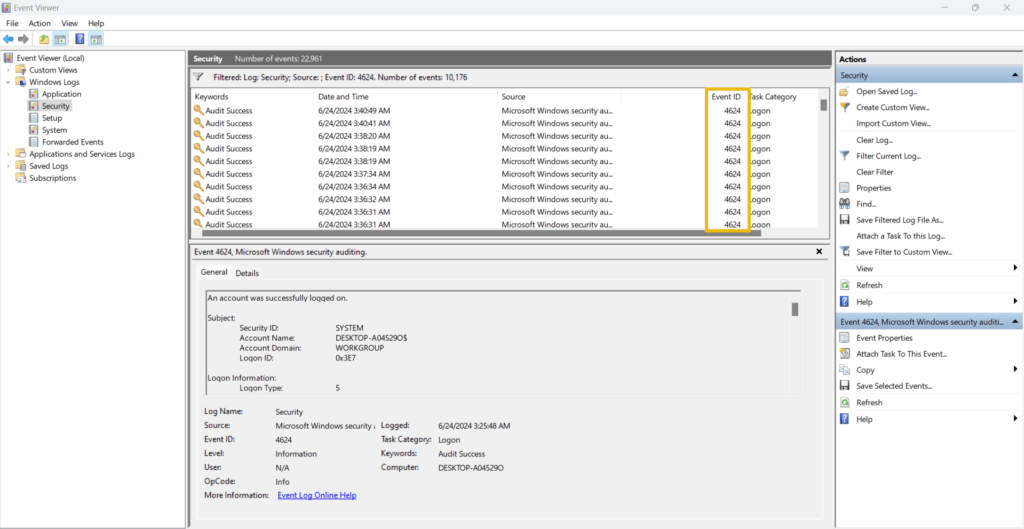The width and height of the screenshot is (1024, 529).
Task: Click Import Custom View action
Action: (x=893, y=123)
